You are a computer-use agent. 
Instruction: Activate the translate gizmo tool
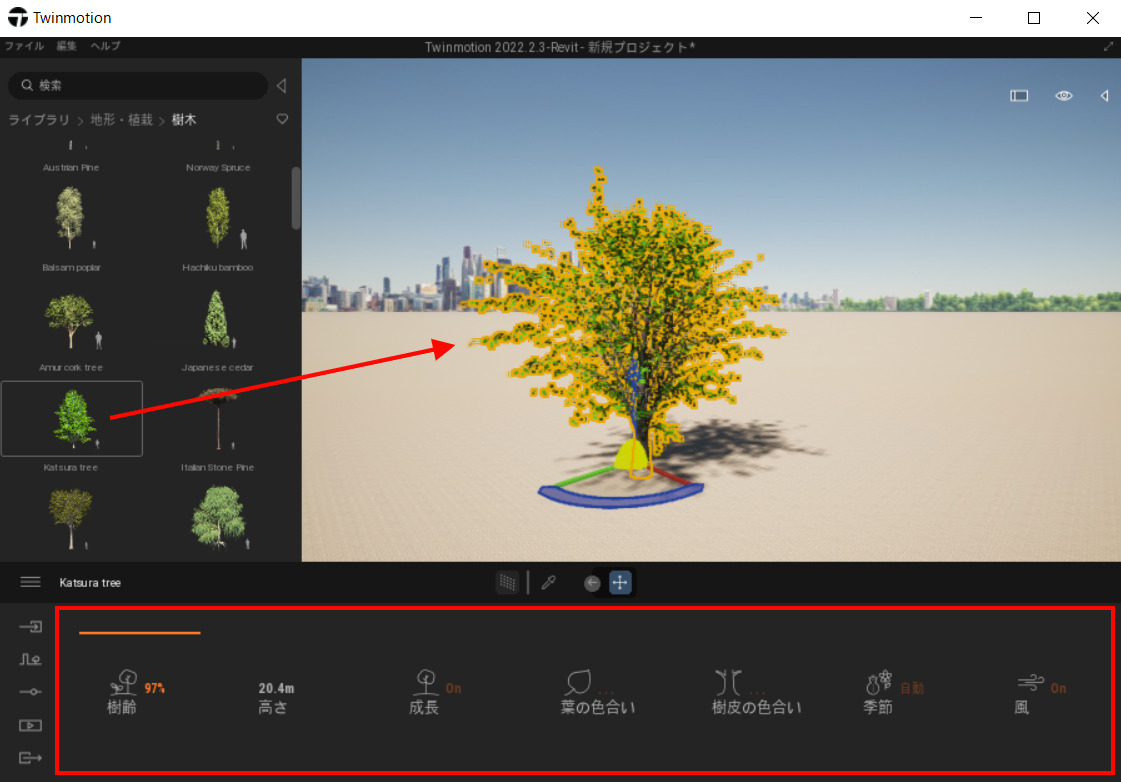tap(620, 582)
